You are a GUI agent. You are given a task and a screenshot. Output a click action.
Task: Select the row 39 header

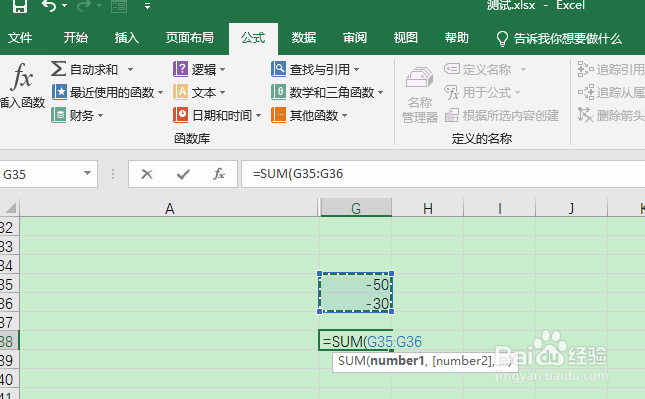[x=8, y=360]
